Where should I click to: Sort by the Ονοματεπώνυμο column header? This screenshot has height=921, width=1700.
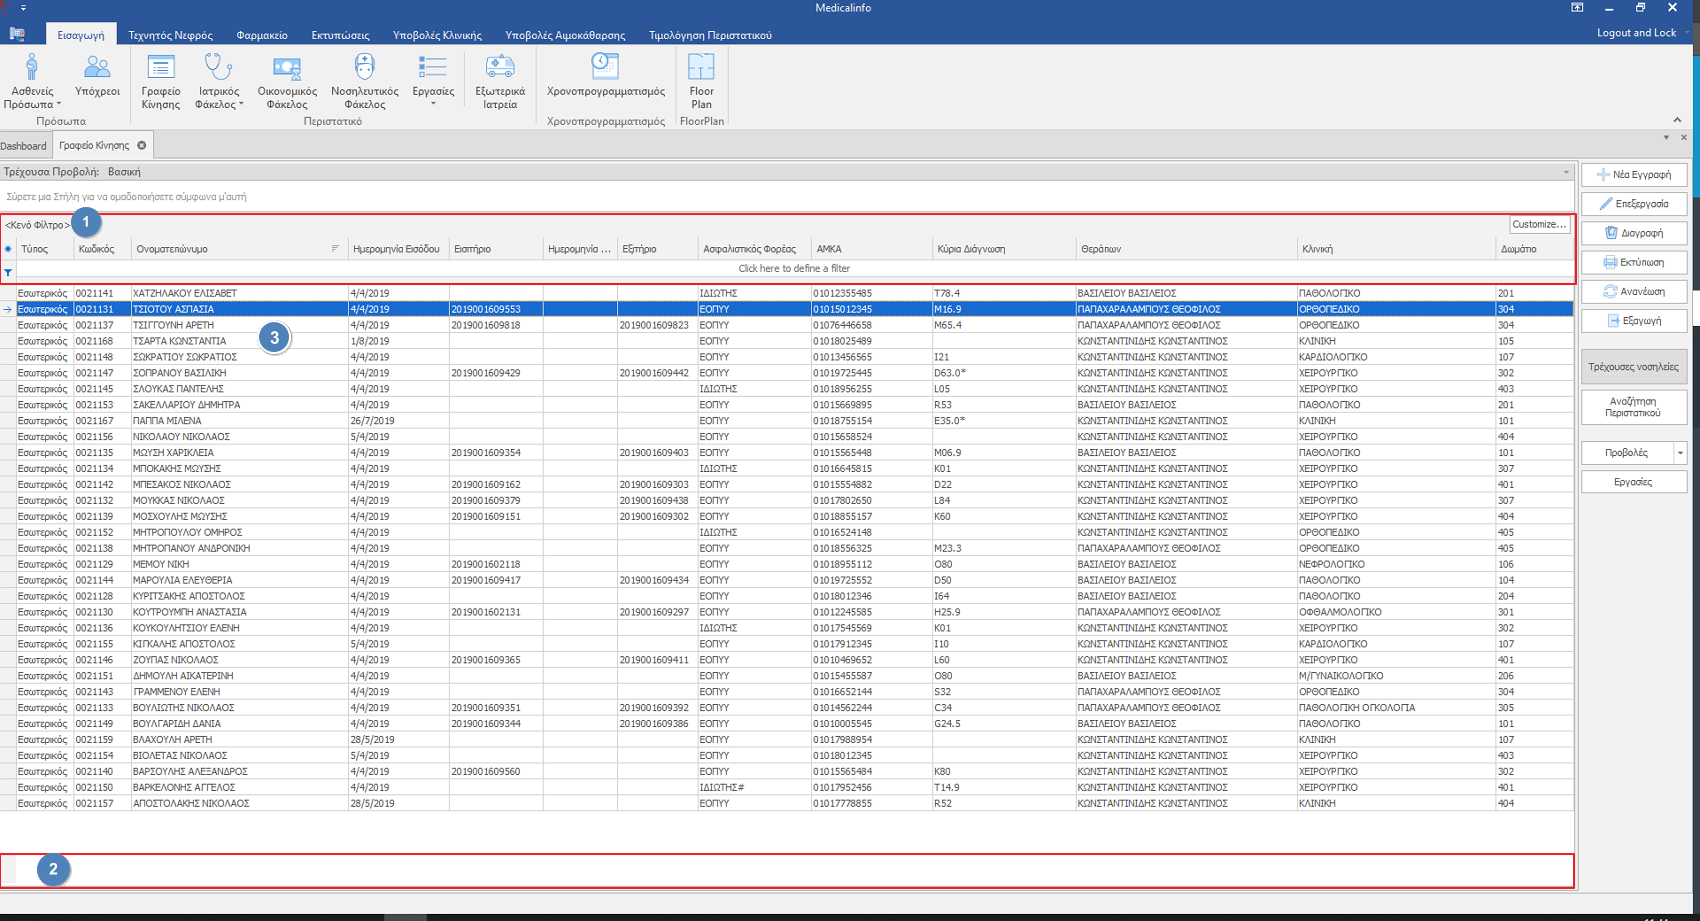172,249
